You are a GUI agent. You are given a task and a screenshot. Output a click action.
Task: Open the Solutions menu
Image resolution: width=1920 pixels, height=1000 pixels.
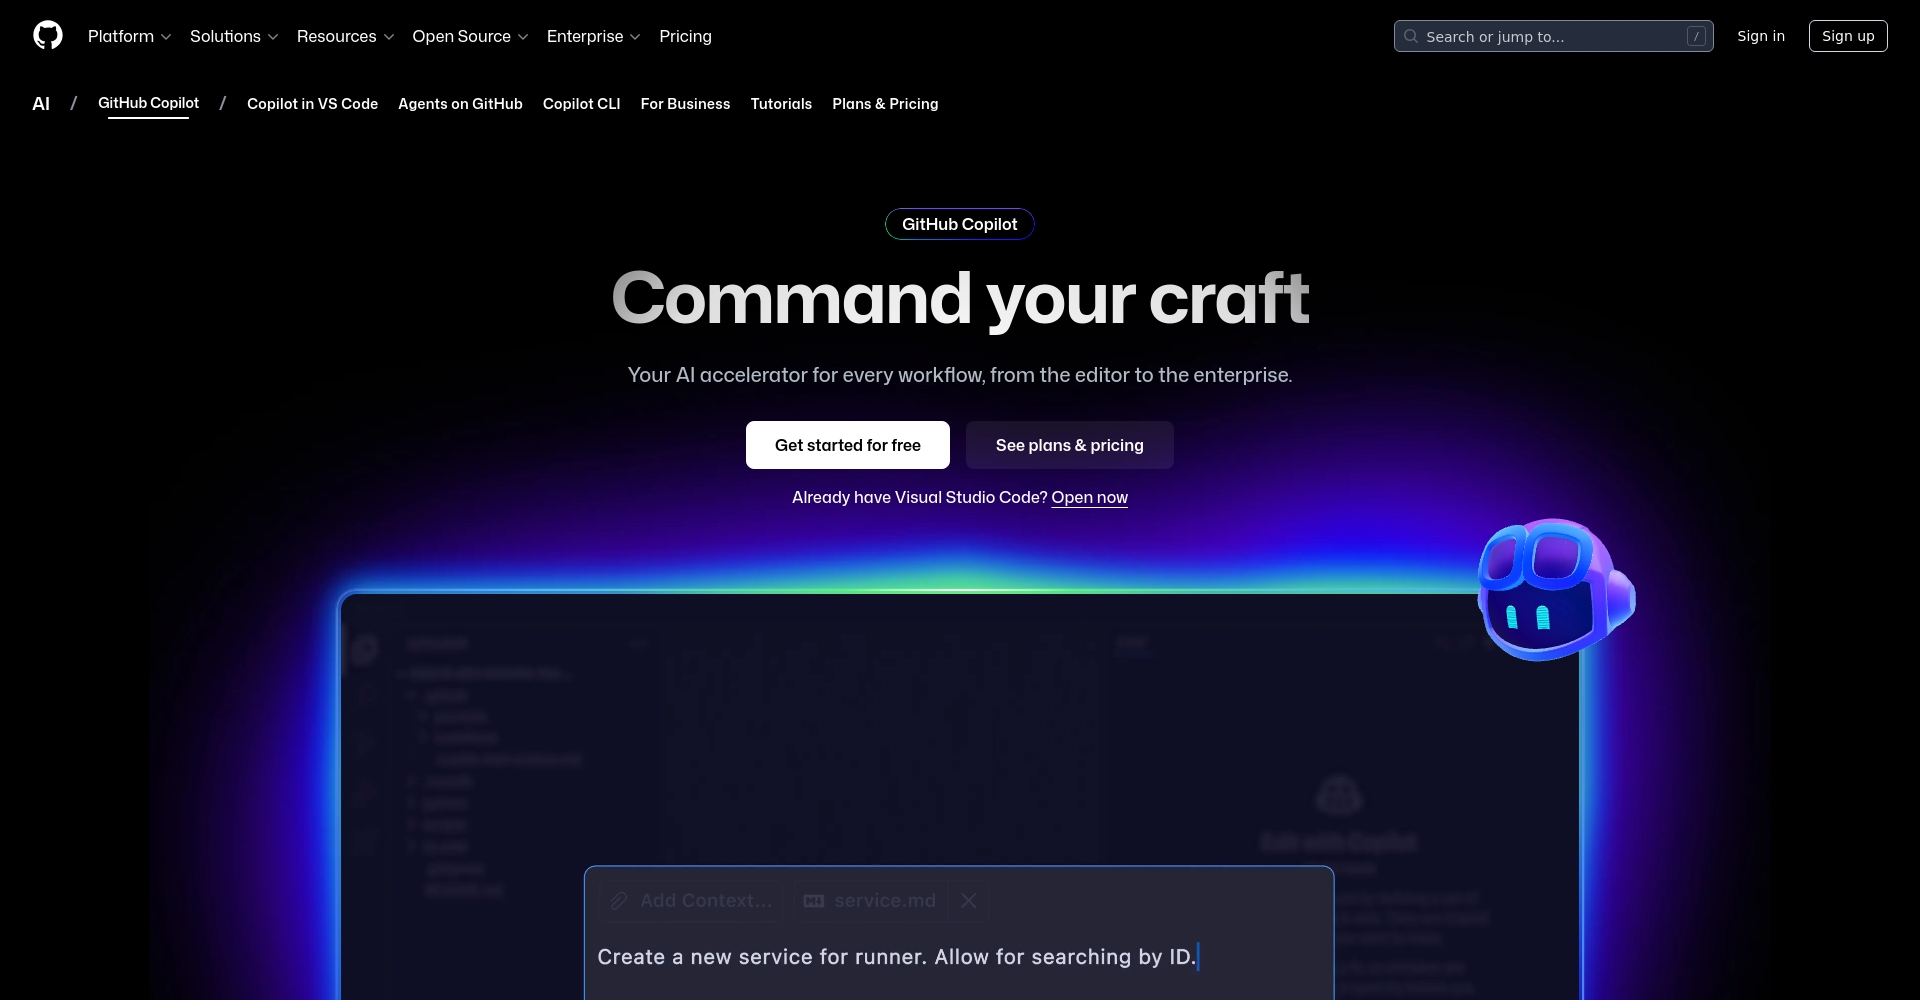[x=233, y=36]
